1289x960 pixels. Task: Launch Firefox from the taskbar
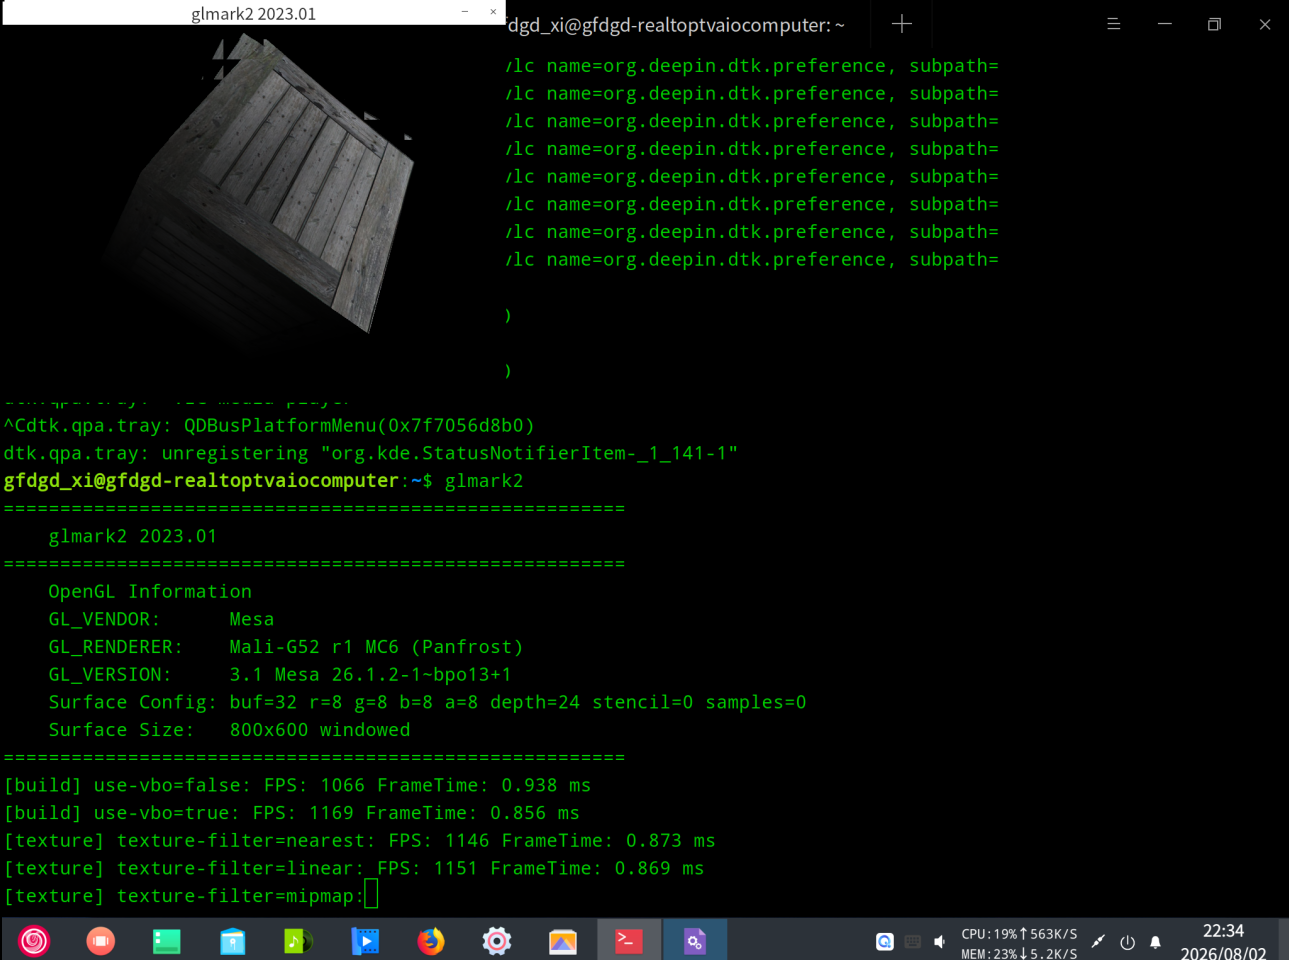(x=431, y=941)
